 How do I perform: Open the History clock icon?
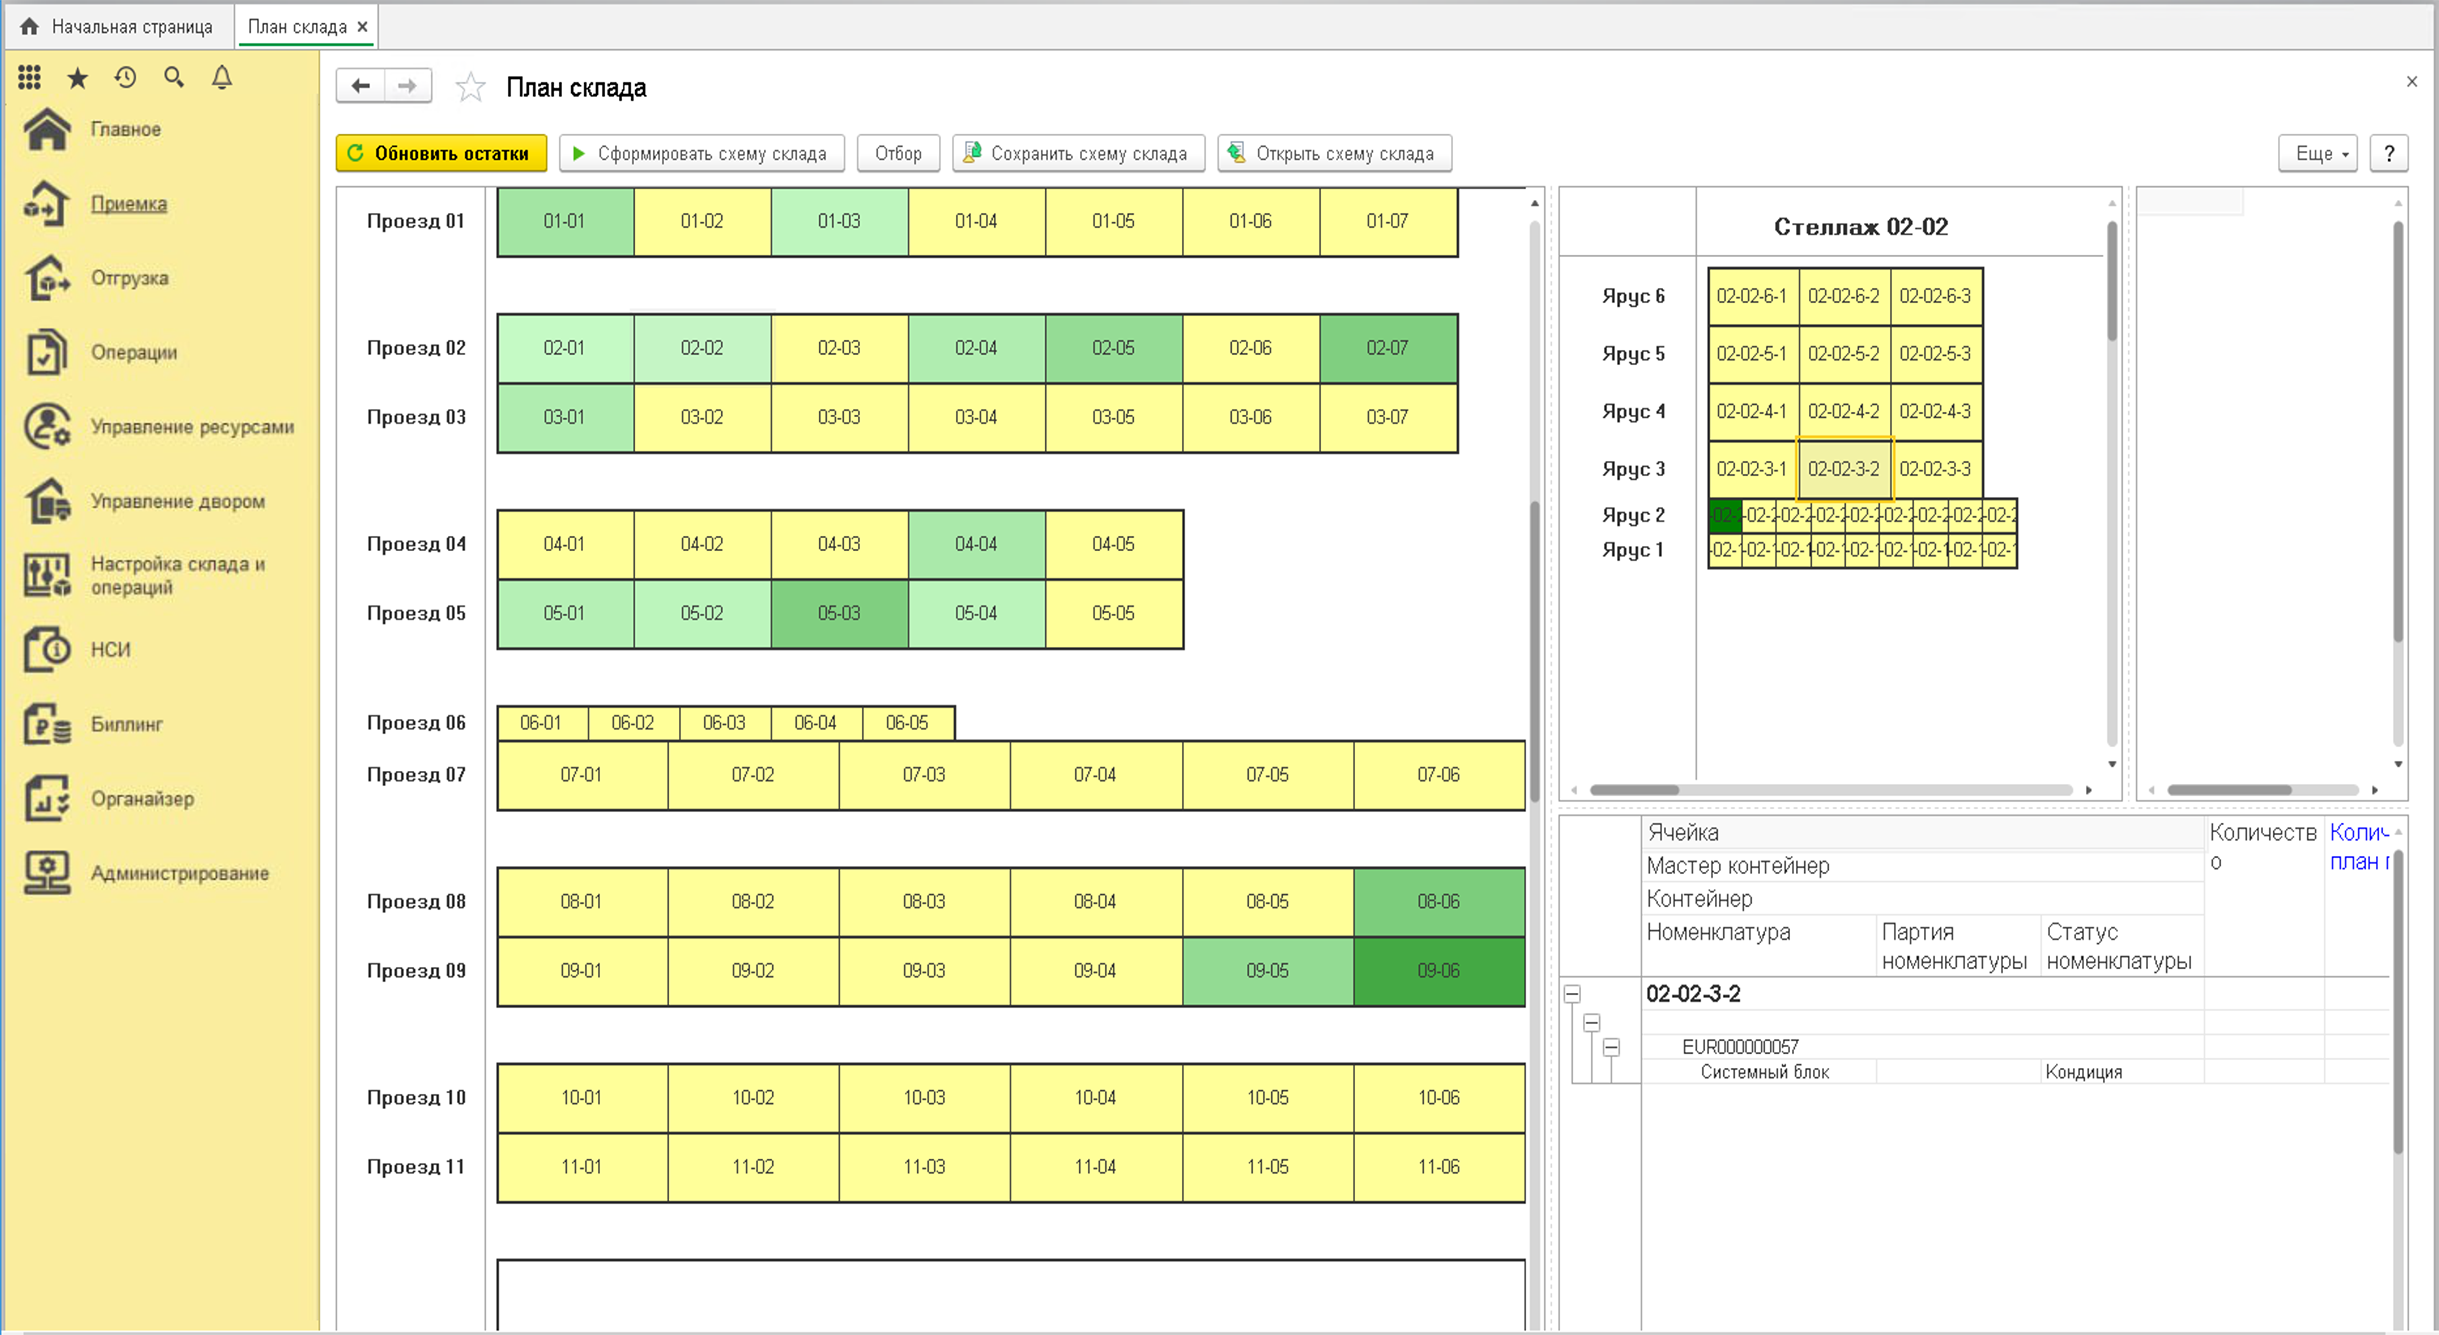[125, 77]
